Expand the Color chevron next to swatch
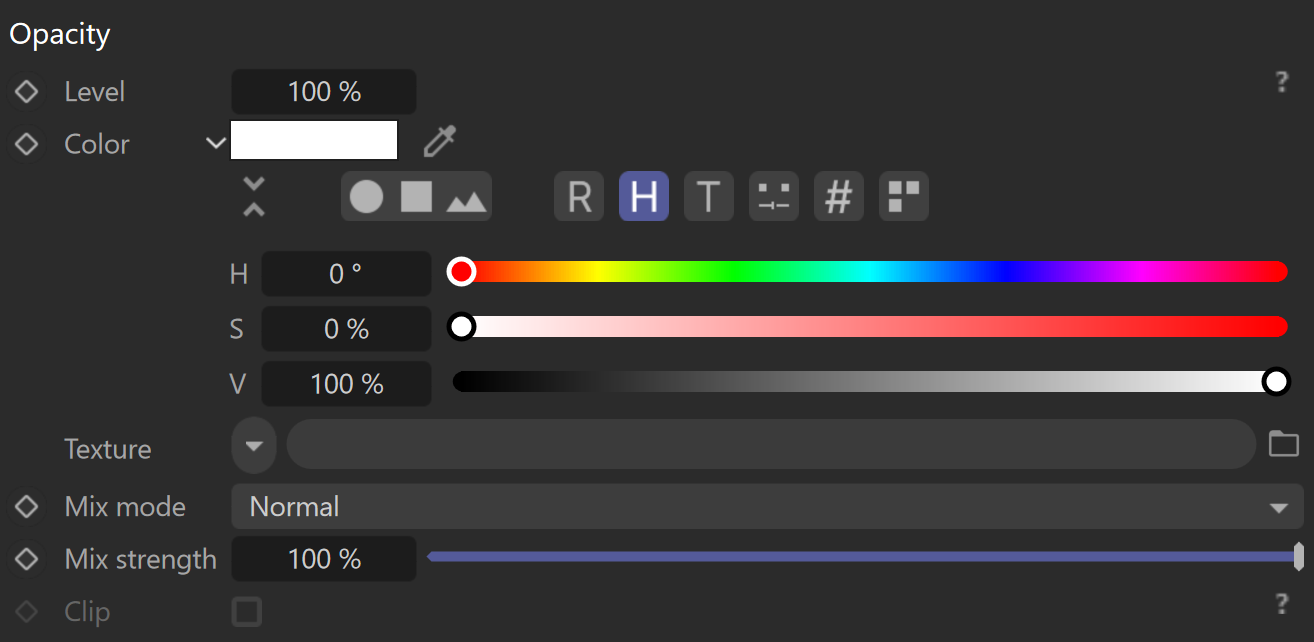1314x642 pixels. [x=216, y=143]
